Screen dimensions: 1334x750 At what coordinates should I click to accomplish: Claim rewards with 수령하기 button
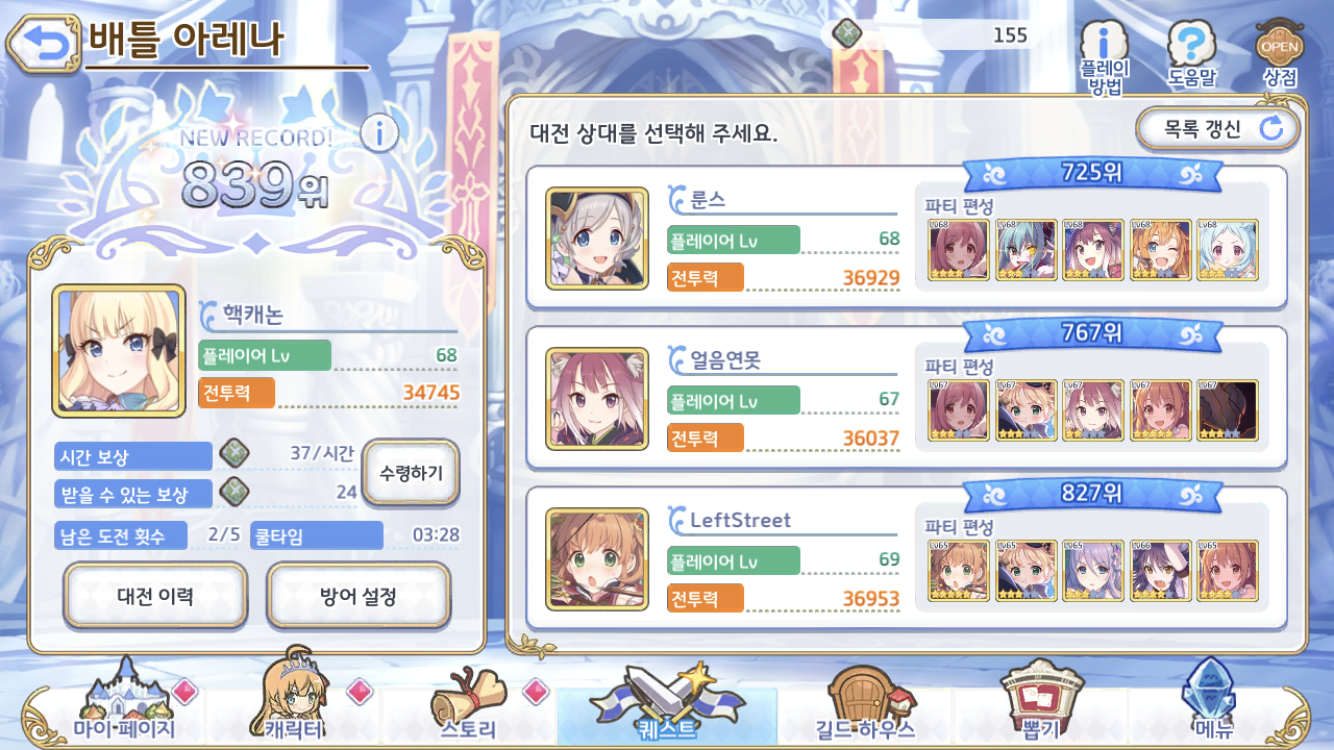coord(411,473)
